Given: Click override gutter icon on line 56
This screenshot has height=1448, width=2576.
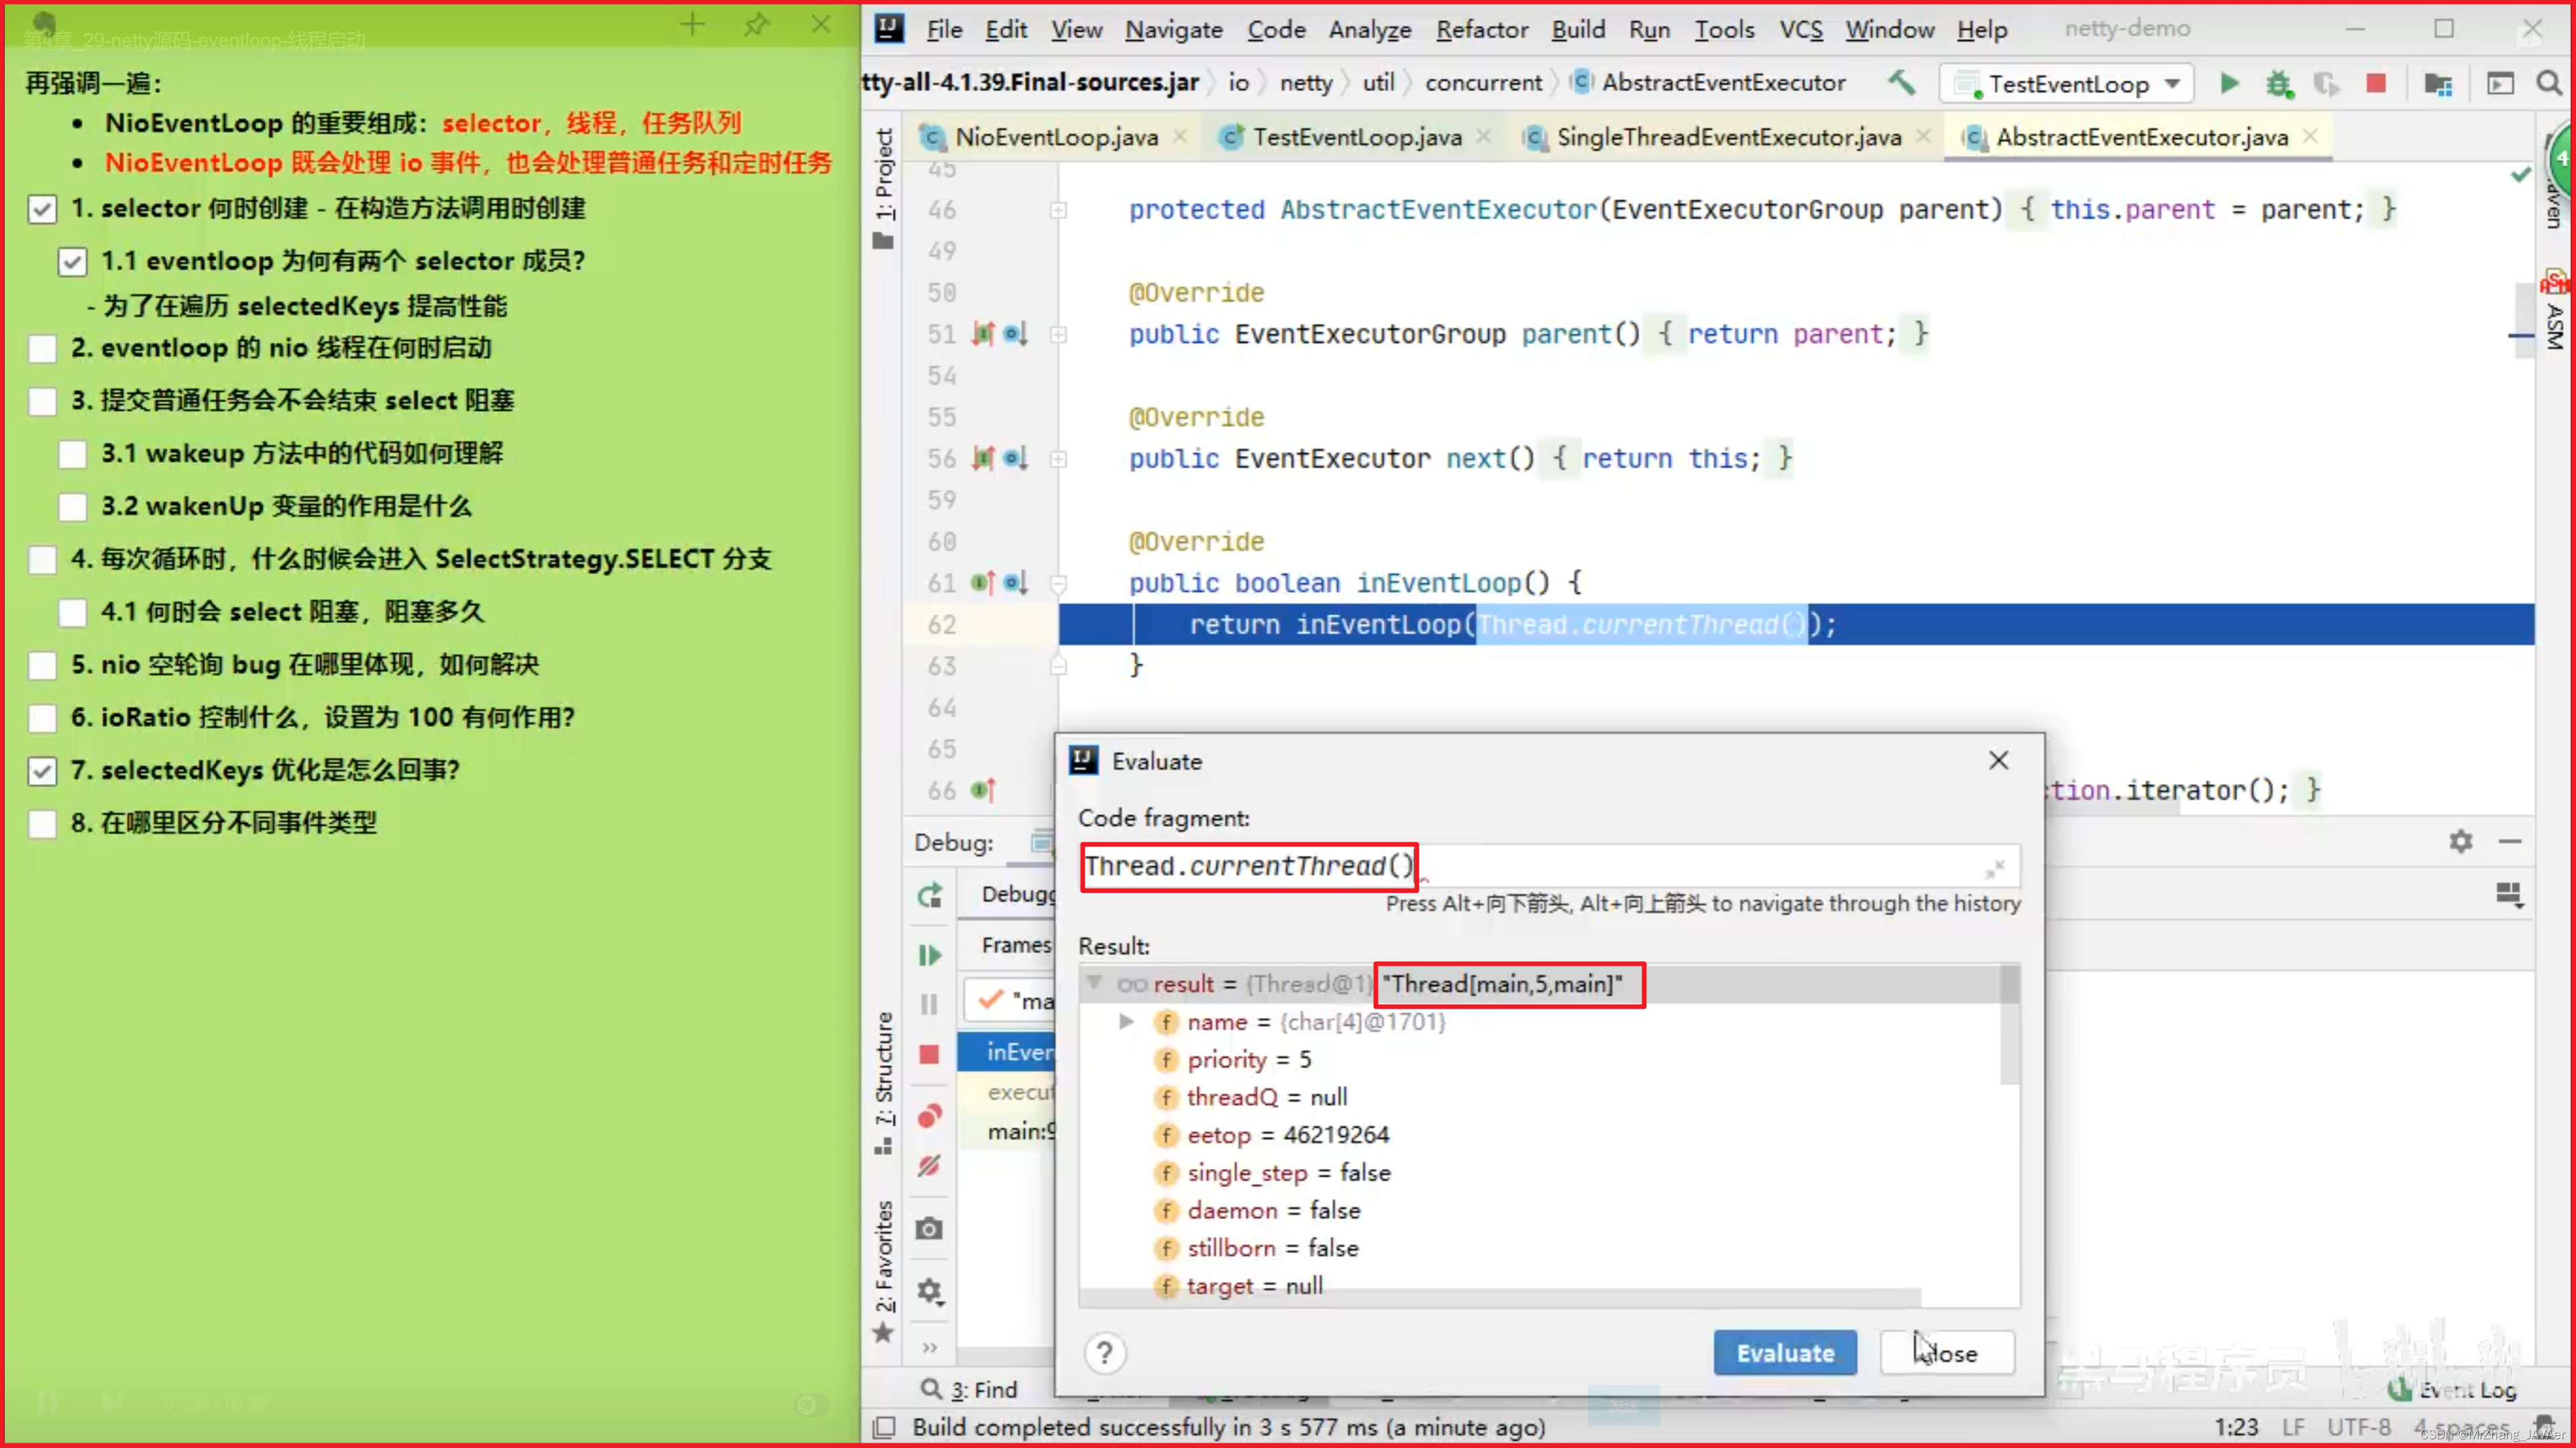Looking at the screenshot, I should point(984,458).
